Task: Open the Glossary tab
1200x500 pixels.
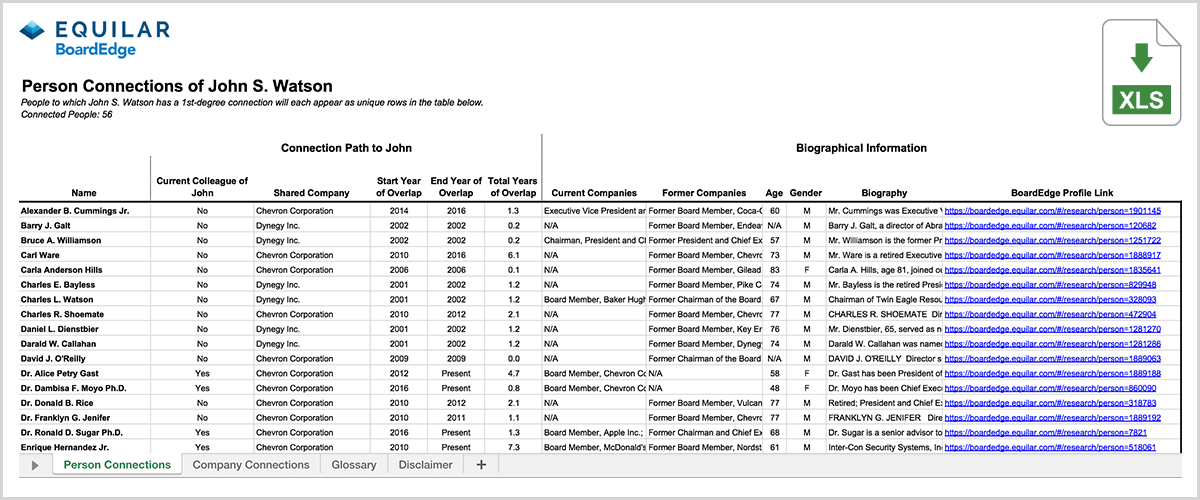Action: [x=354, y=464]
